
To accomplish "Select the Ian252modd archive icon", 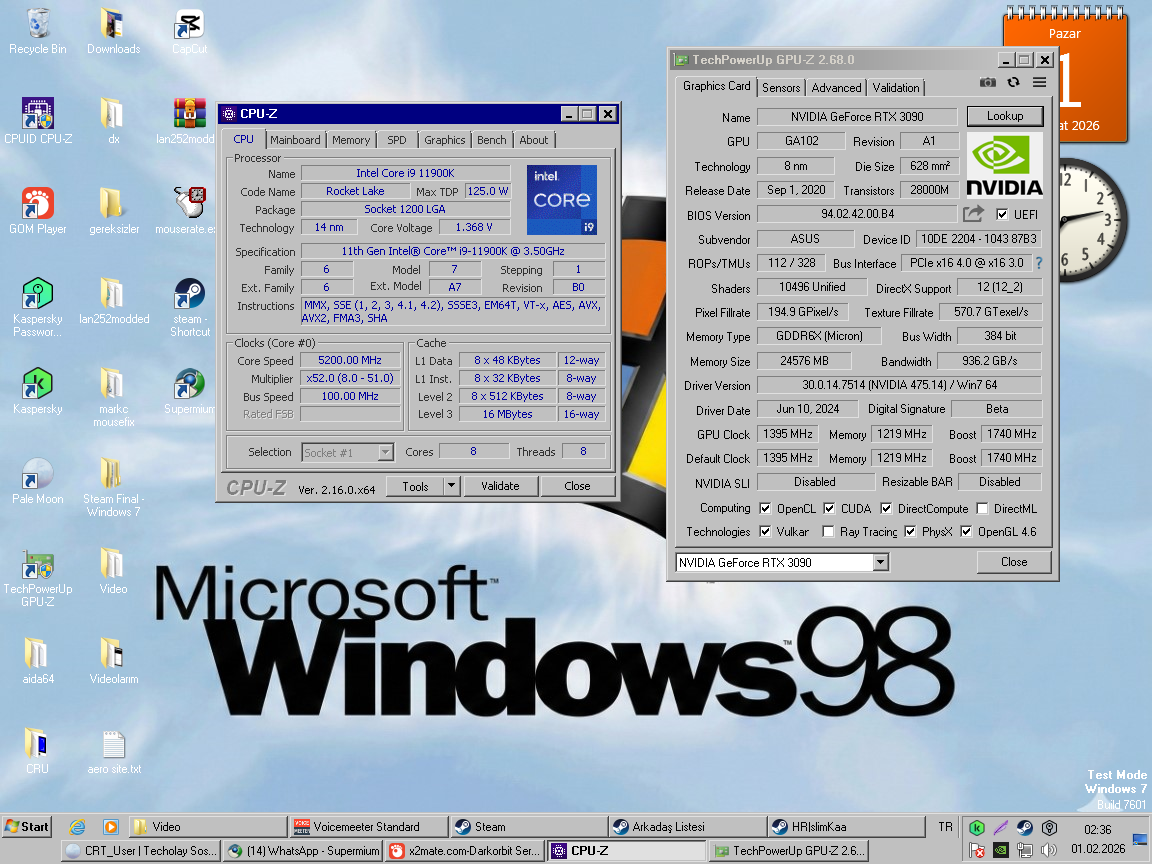I will click(189, 121).
